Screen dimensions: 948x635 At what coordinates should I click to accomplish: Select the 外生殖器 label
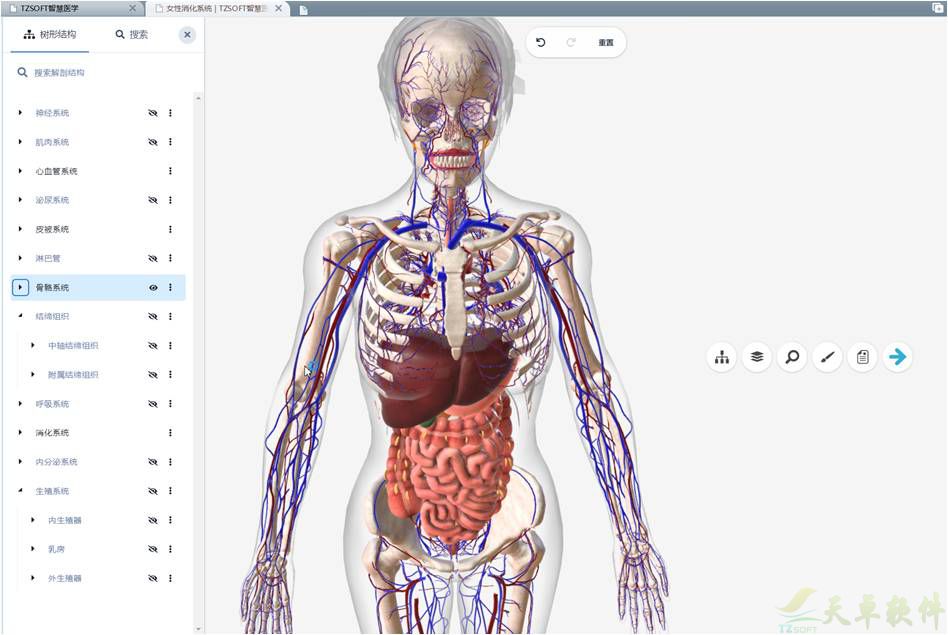click(65, 579)
